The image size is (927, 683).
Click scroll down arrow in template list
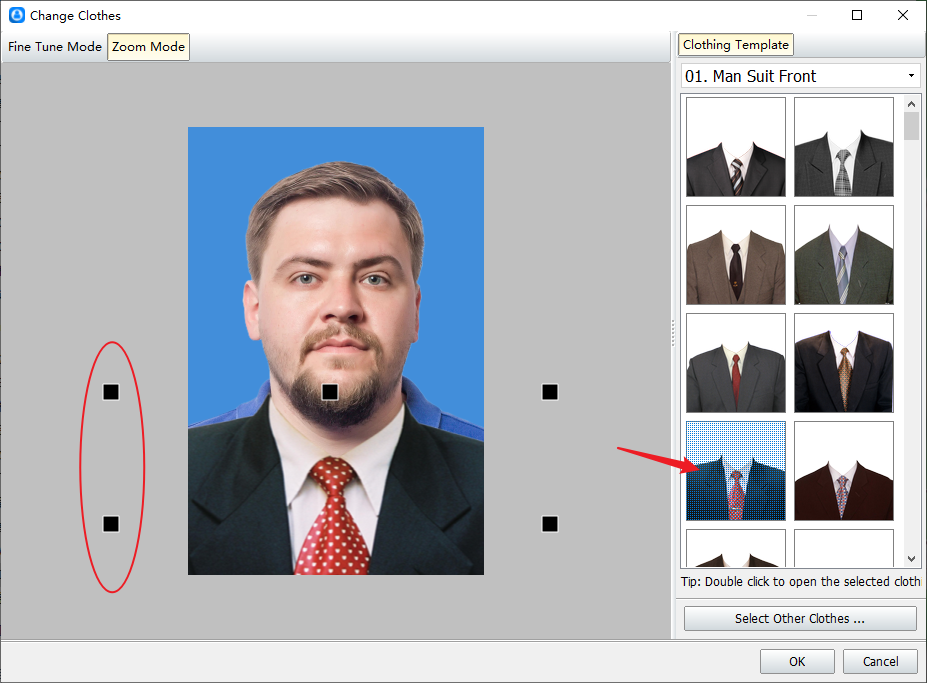[911, 559]
